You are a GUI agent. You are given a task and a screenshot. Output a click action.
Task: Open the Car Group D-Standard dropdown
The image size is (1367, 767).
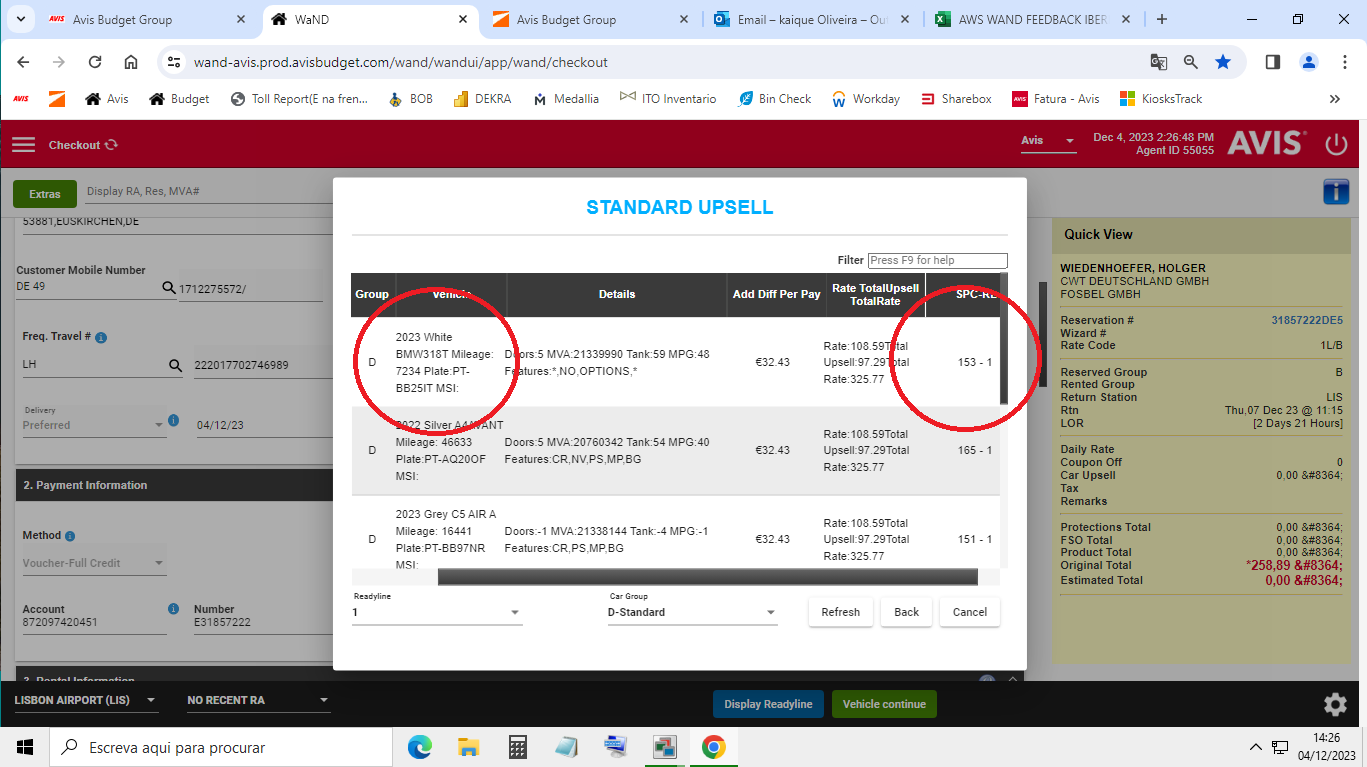tap(692, 612)
